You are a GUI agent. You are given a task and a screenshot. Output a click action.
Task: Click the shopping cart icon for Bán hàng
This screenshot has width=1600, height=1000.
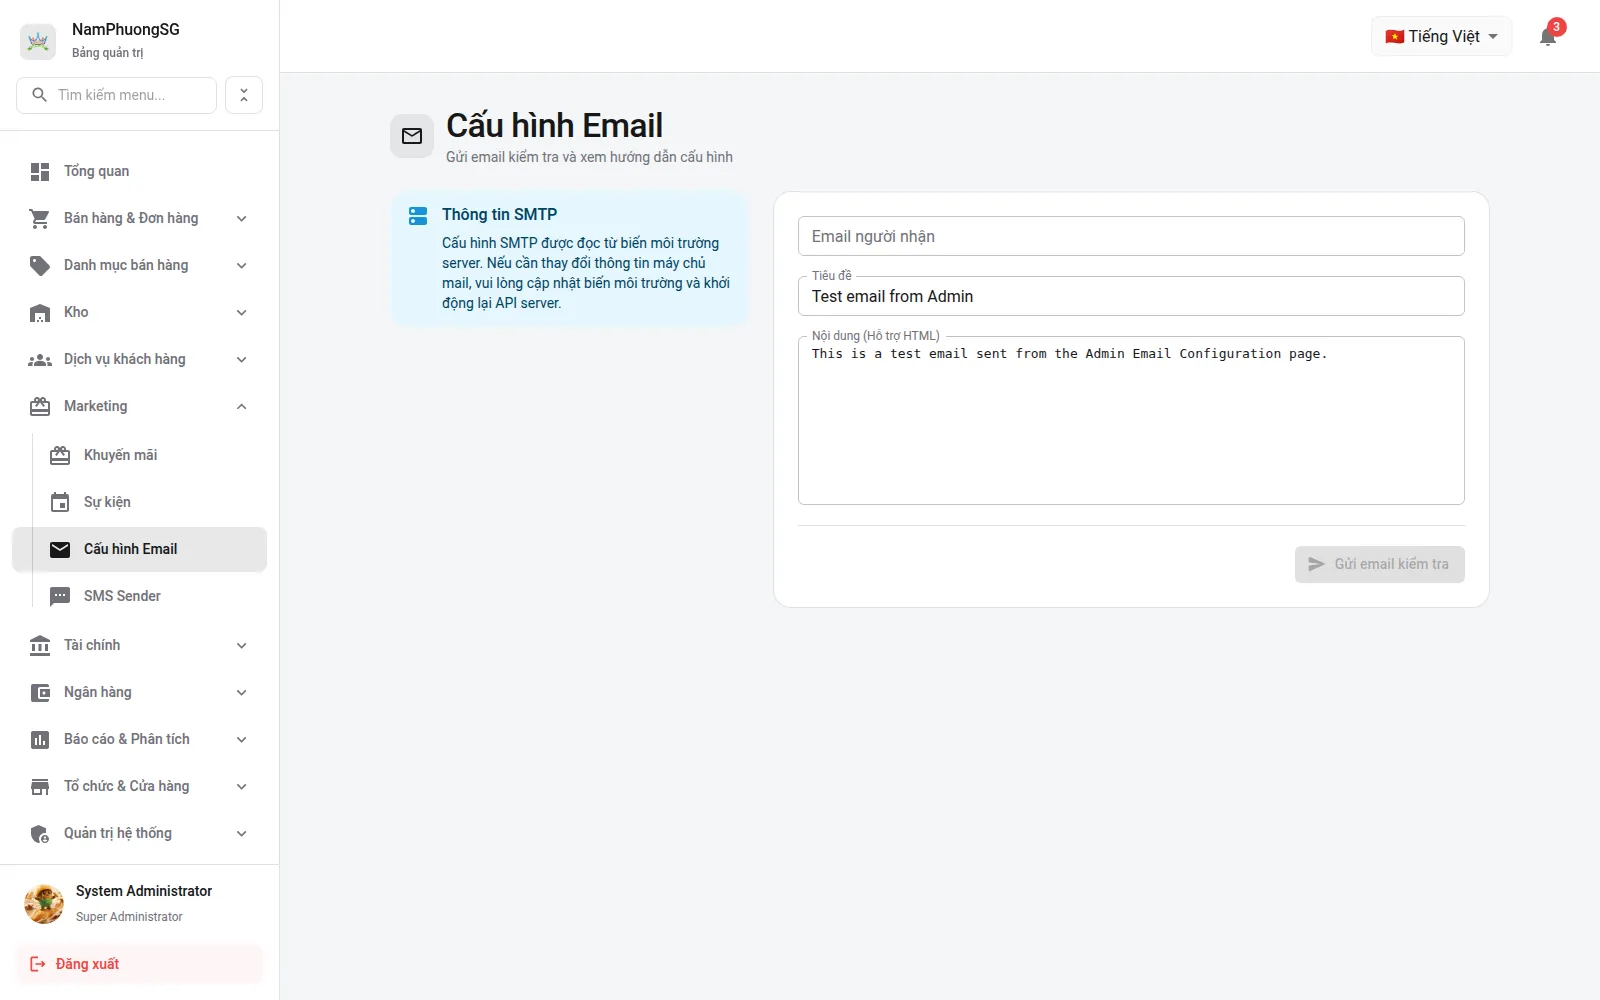(40, 219)
